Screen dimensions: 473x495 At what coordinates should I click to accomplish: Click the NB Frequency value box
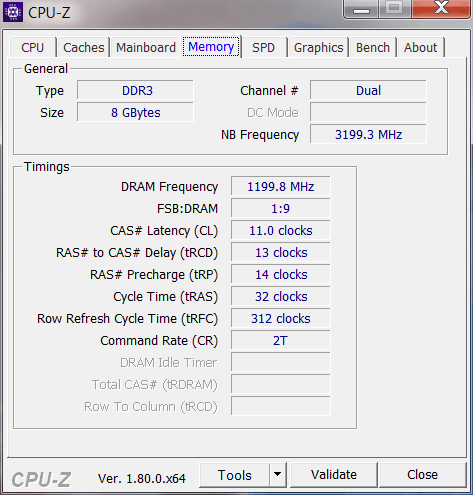(x=368, y=134)
